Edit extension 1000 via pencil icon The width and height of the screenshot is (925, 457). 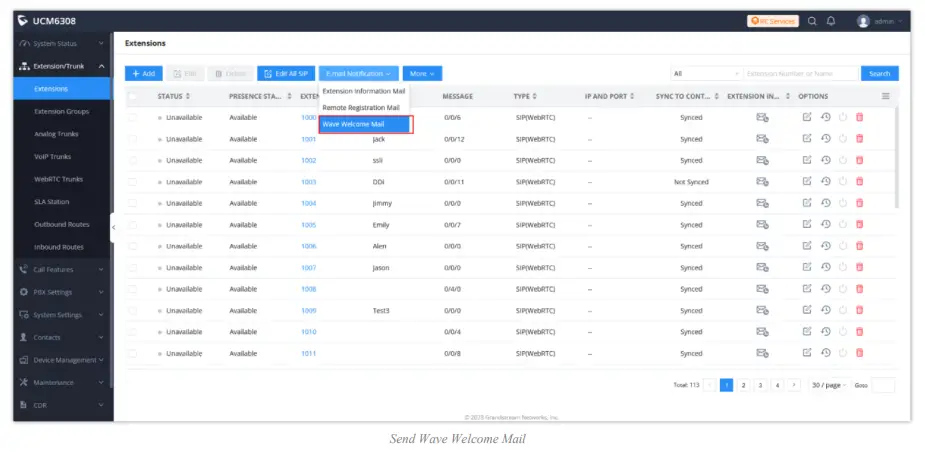point(807,117)
